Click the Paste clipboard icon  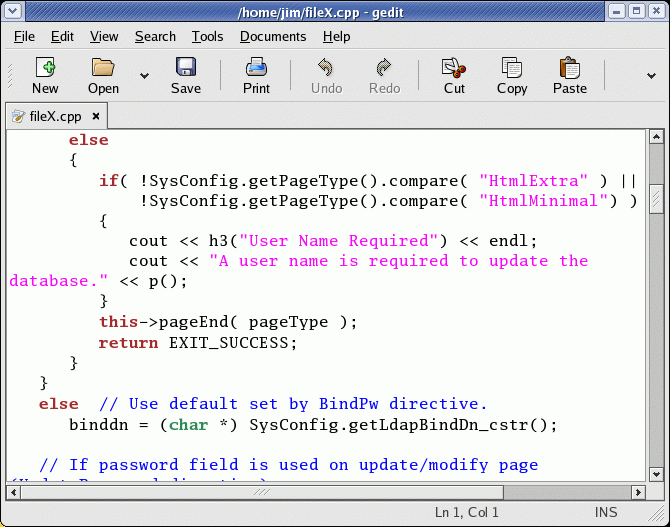click(570, 68)
